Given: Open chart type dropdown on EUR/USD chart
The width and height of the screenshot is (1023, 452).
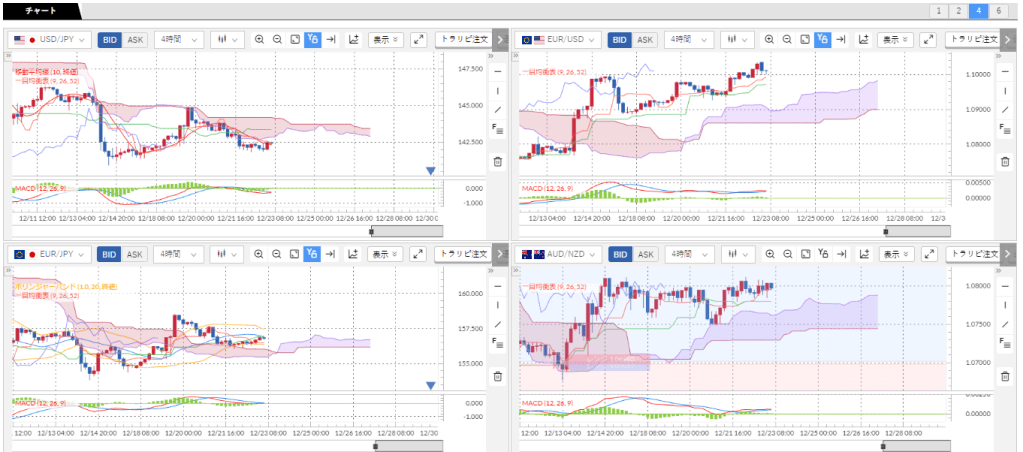Looking at the screenshot, I should (x=735, y=40).
